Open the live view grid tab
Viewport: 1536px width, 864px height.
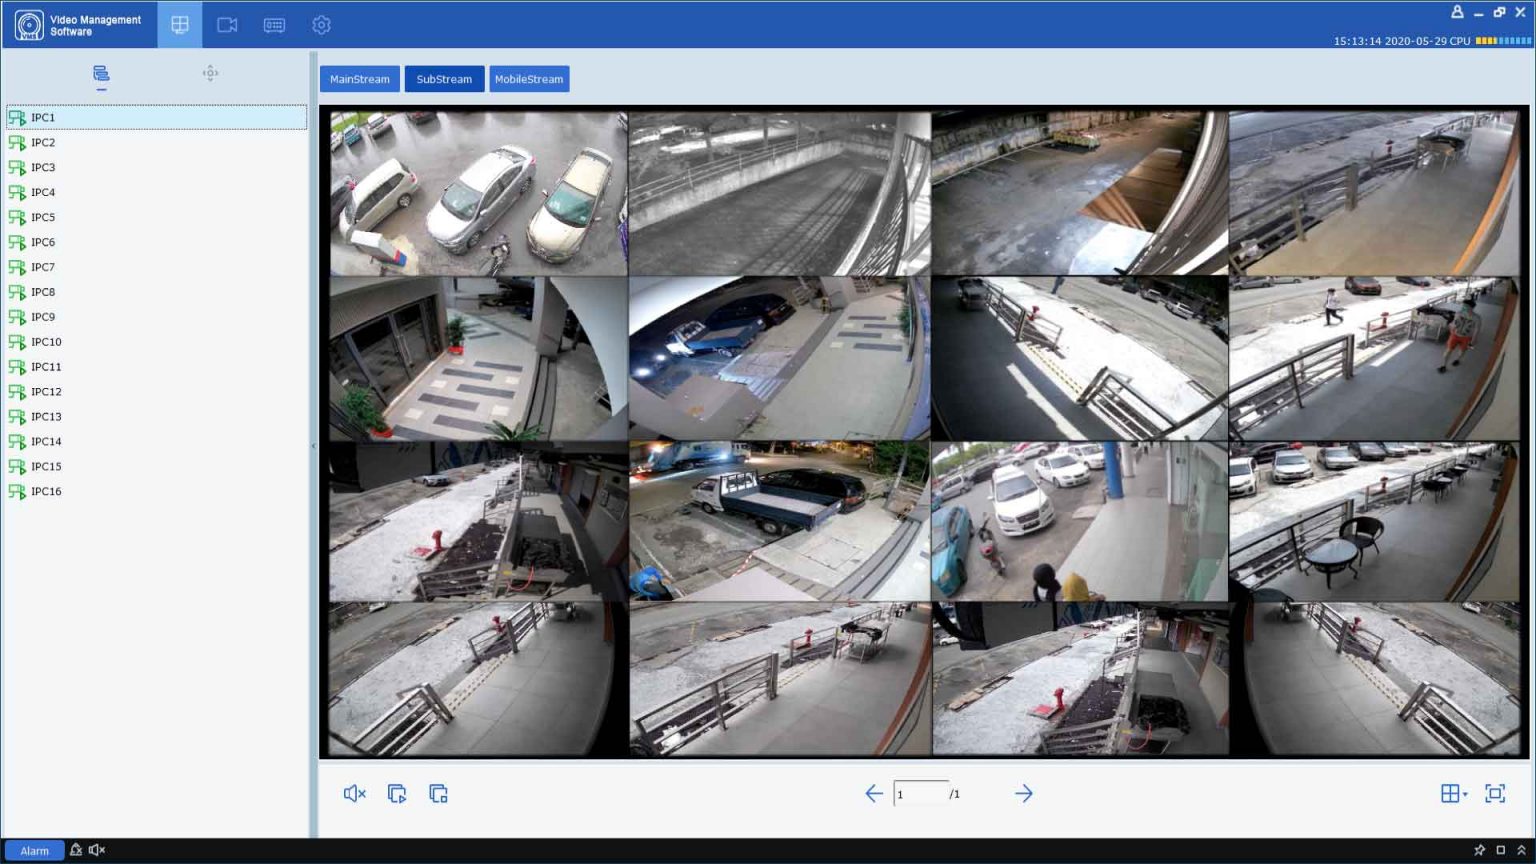coord(180,25)
